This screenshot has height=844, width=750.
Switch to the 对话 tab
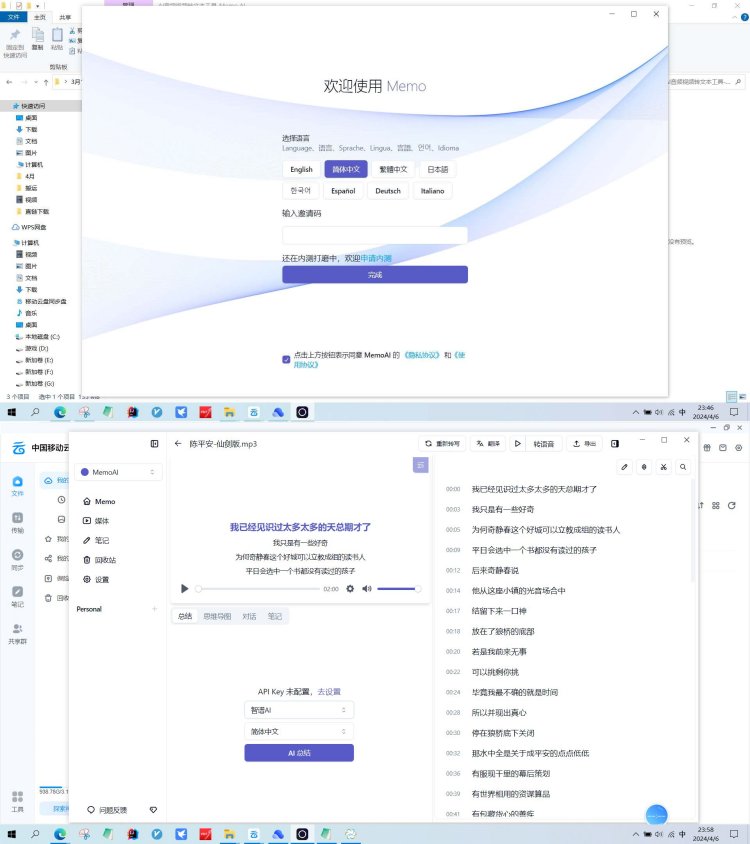249,616
